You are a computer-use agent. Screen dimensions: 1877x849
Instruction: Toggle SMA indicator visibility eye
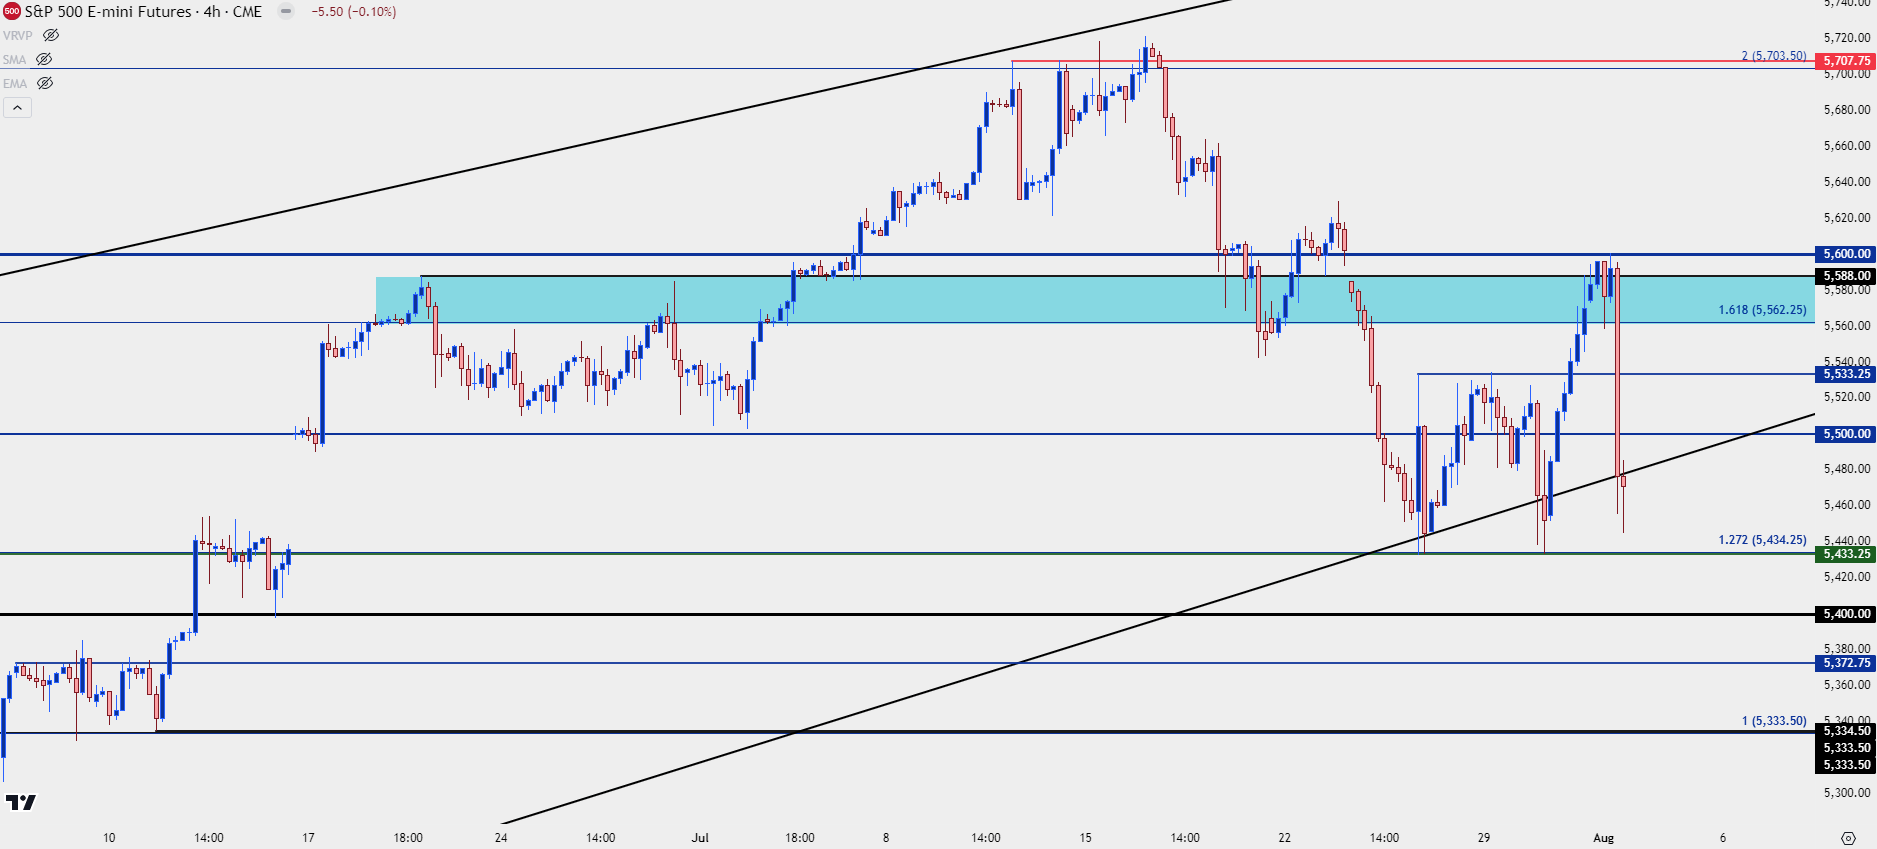click(44, 59)
